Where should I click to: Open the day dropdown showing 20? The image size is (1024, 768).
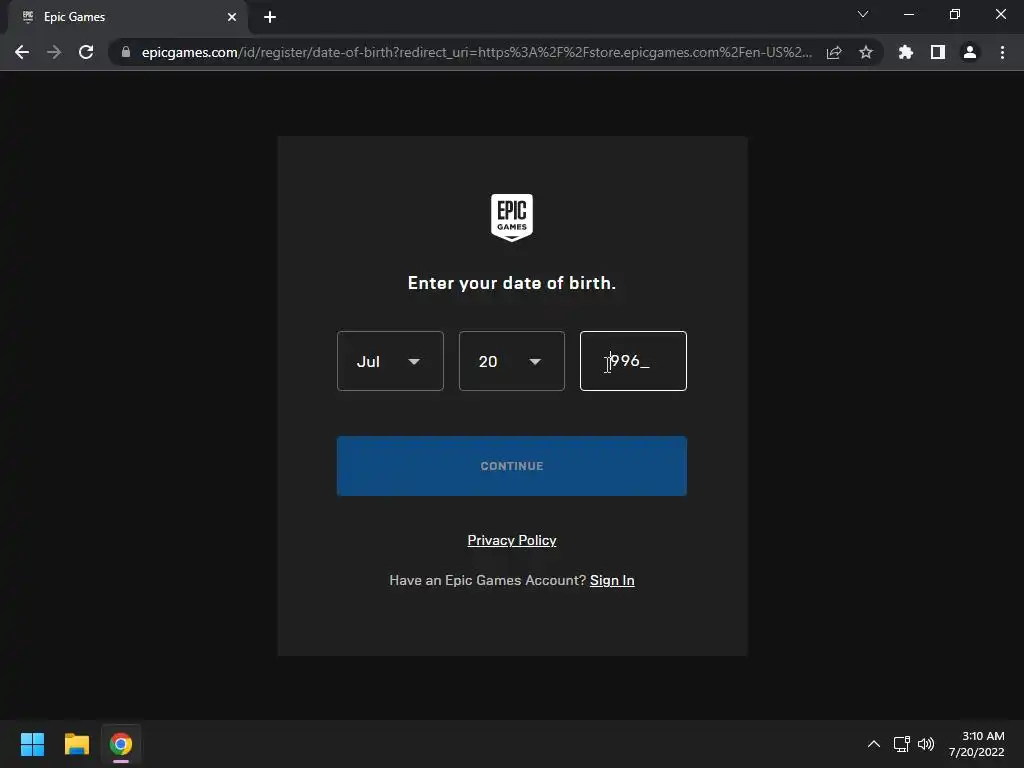[511, 361]
